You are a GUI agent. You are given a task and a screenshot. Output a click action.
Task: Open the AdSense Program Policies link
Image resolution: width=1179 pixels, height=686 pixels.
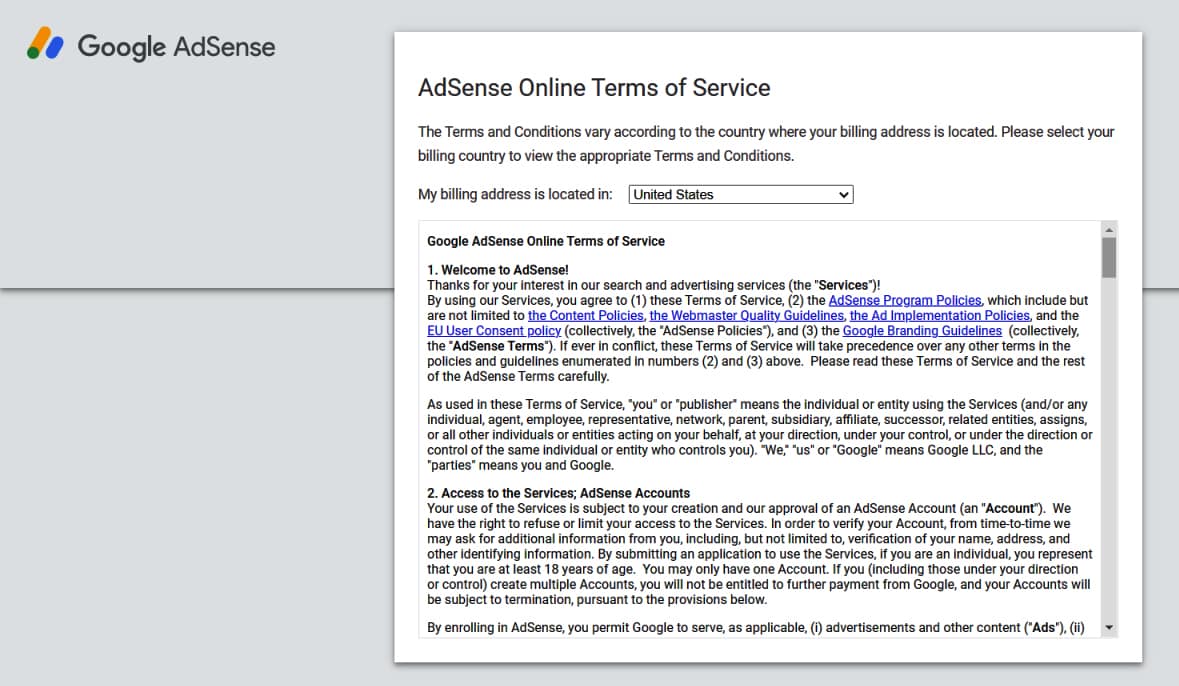click(x=905, y=300)
